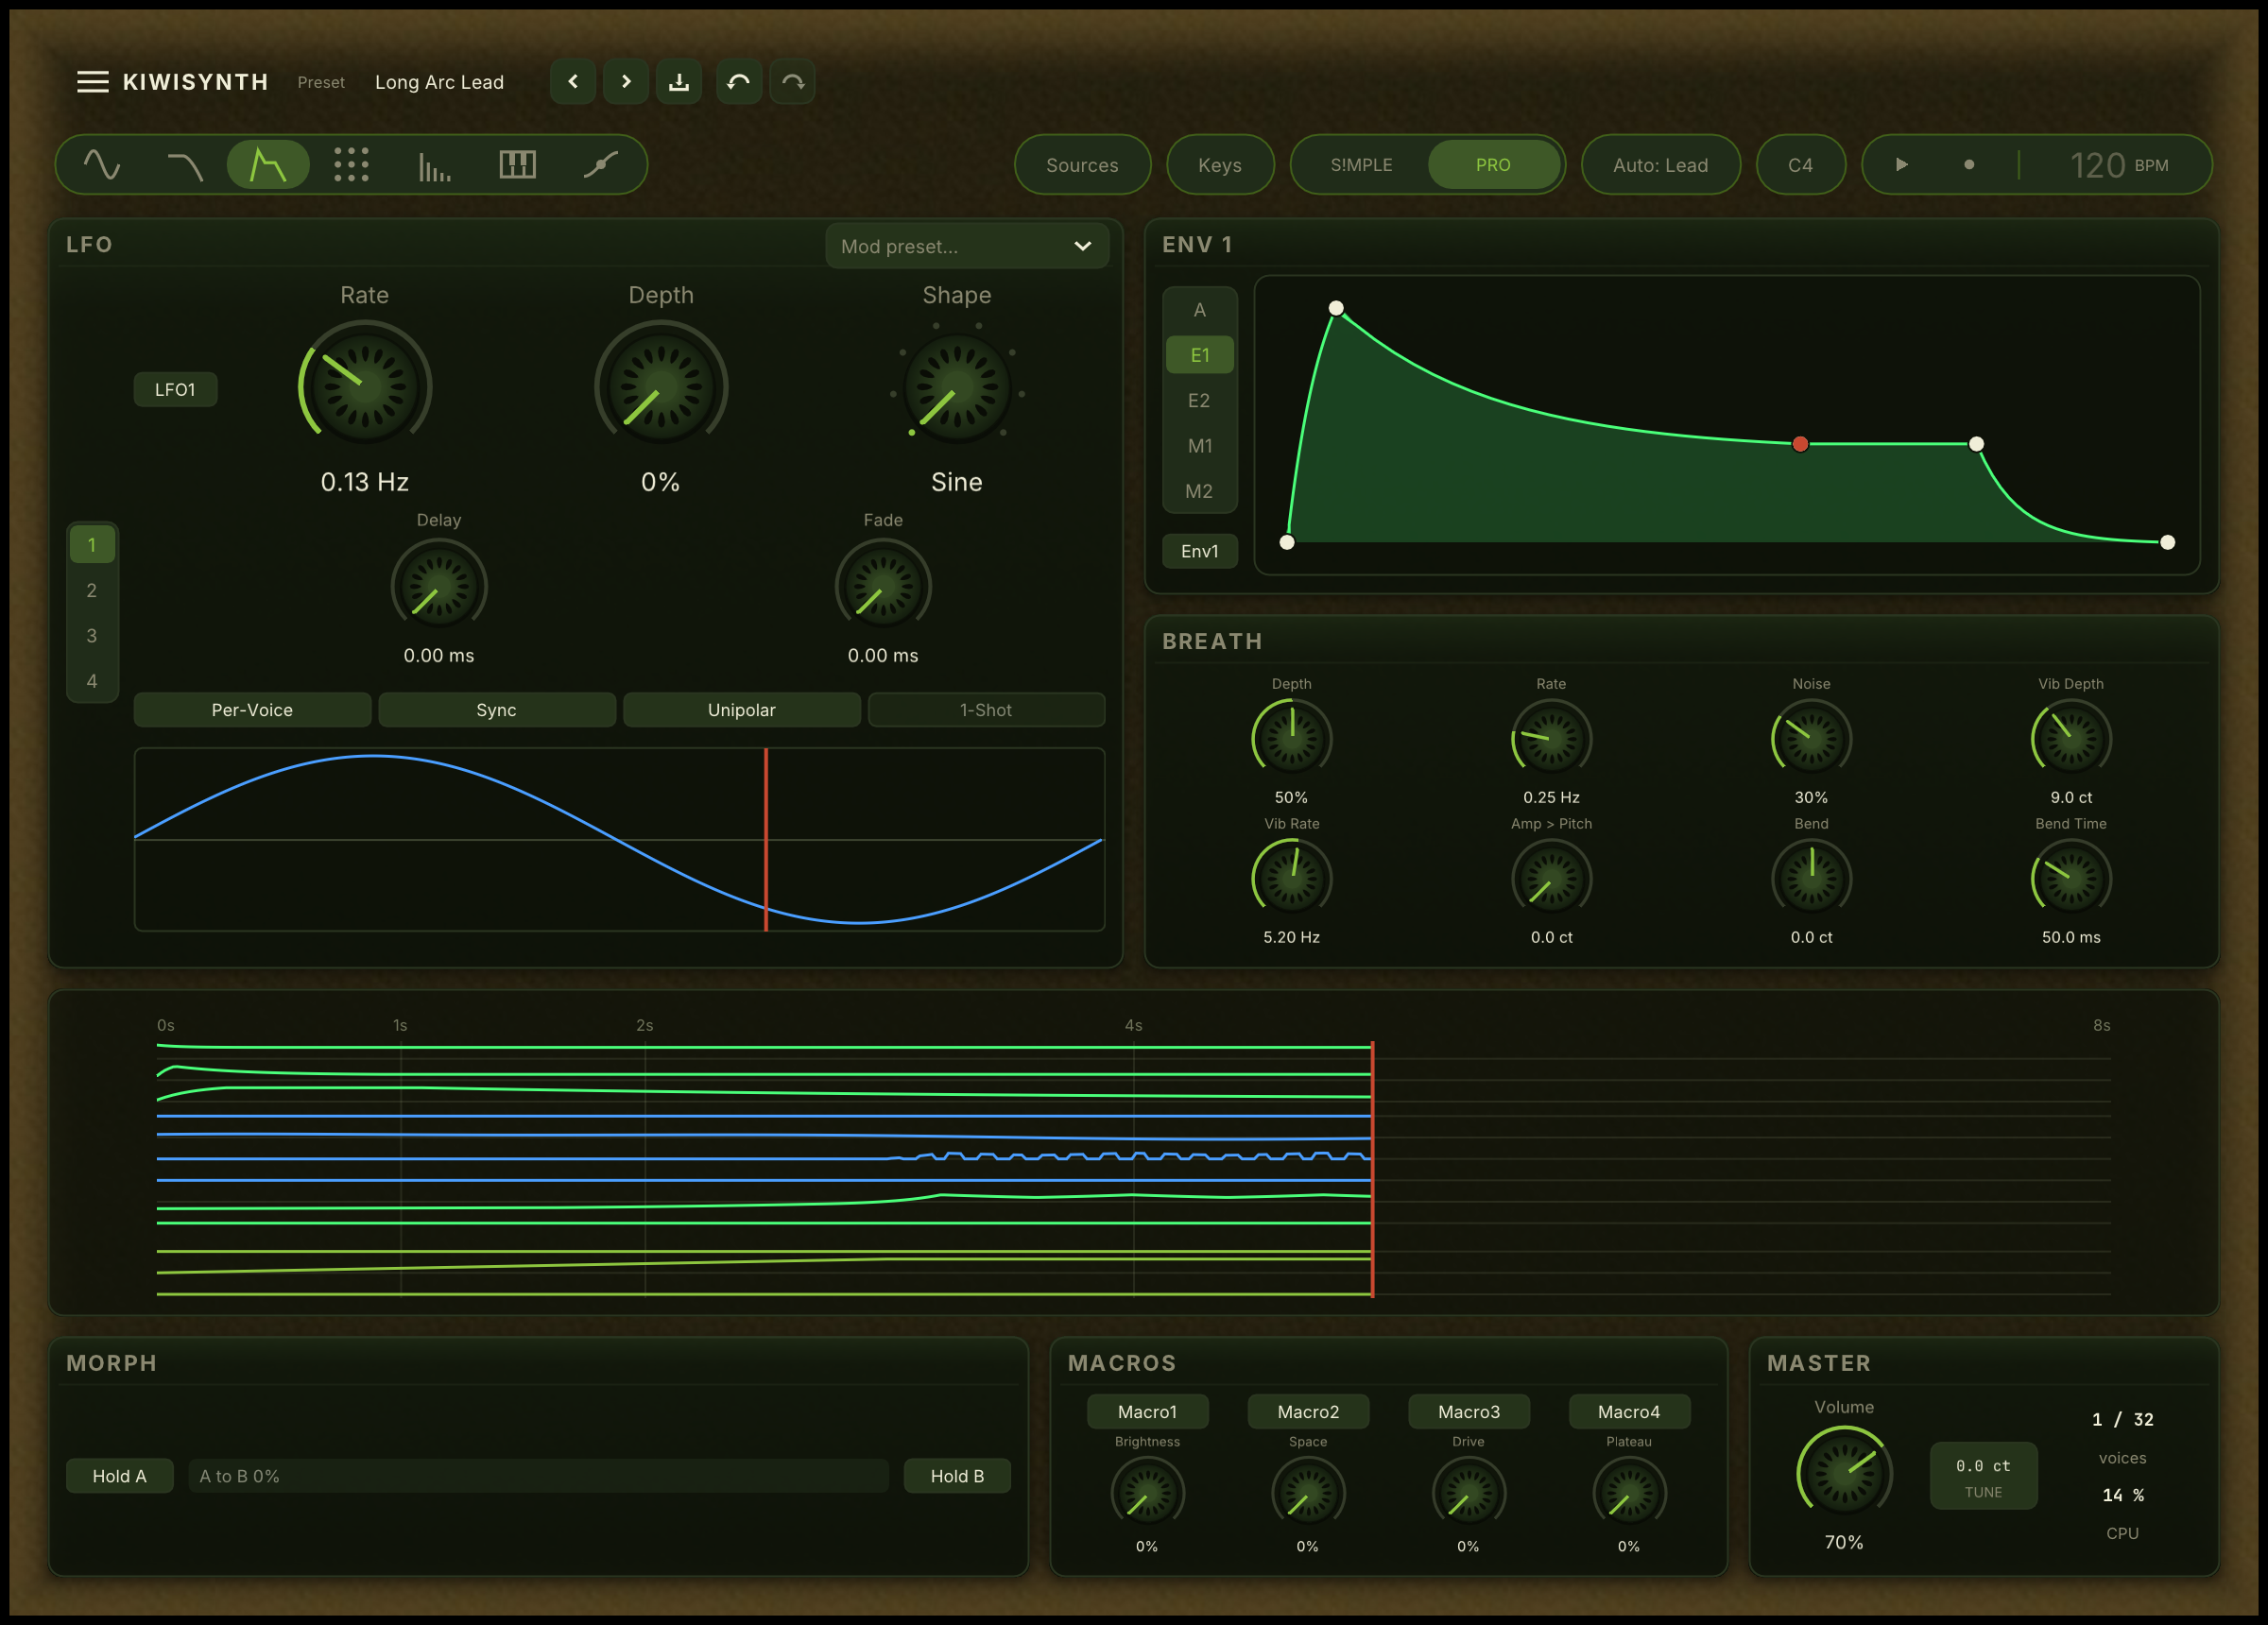This screenshot has height=1625, width=2268.
Task: Toggle Unipolar LFO mode
Action: [x=742, y=710]
